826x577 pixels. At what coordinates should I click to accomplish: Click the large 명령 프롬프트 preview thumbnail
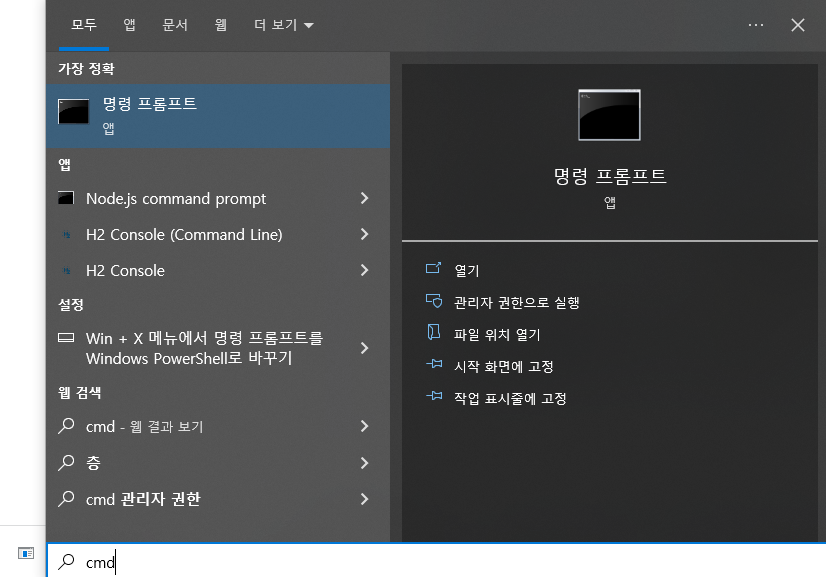coord(609,115)
